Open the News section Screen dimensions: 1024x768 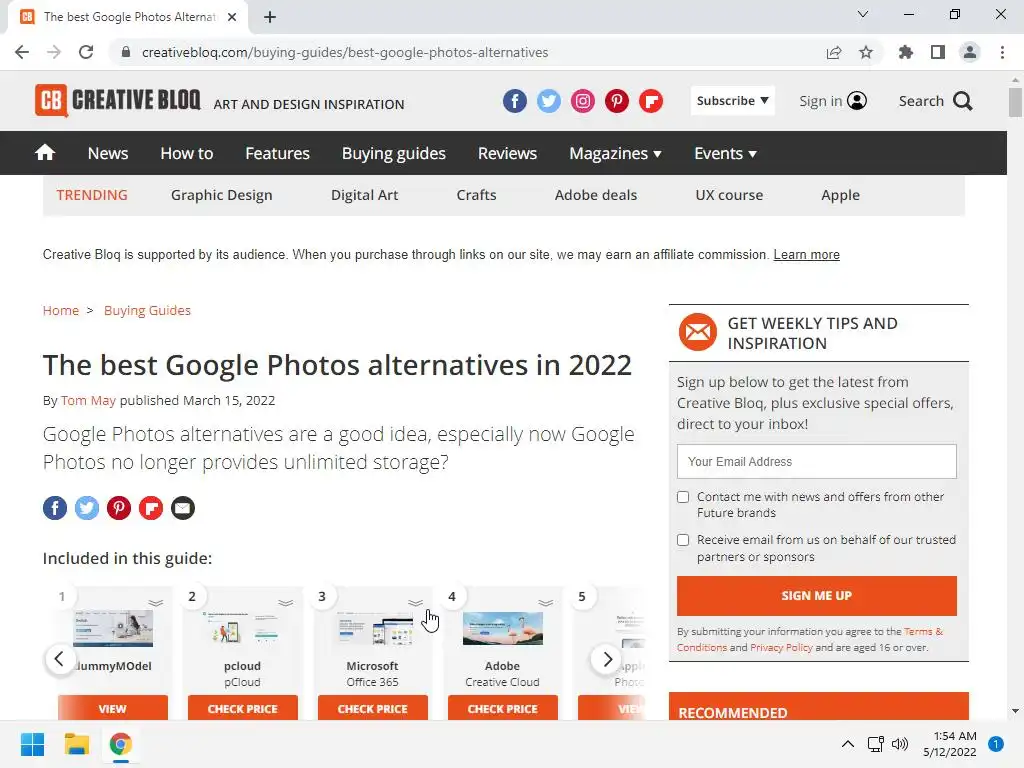pos(108,153)
